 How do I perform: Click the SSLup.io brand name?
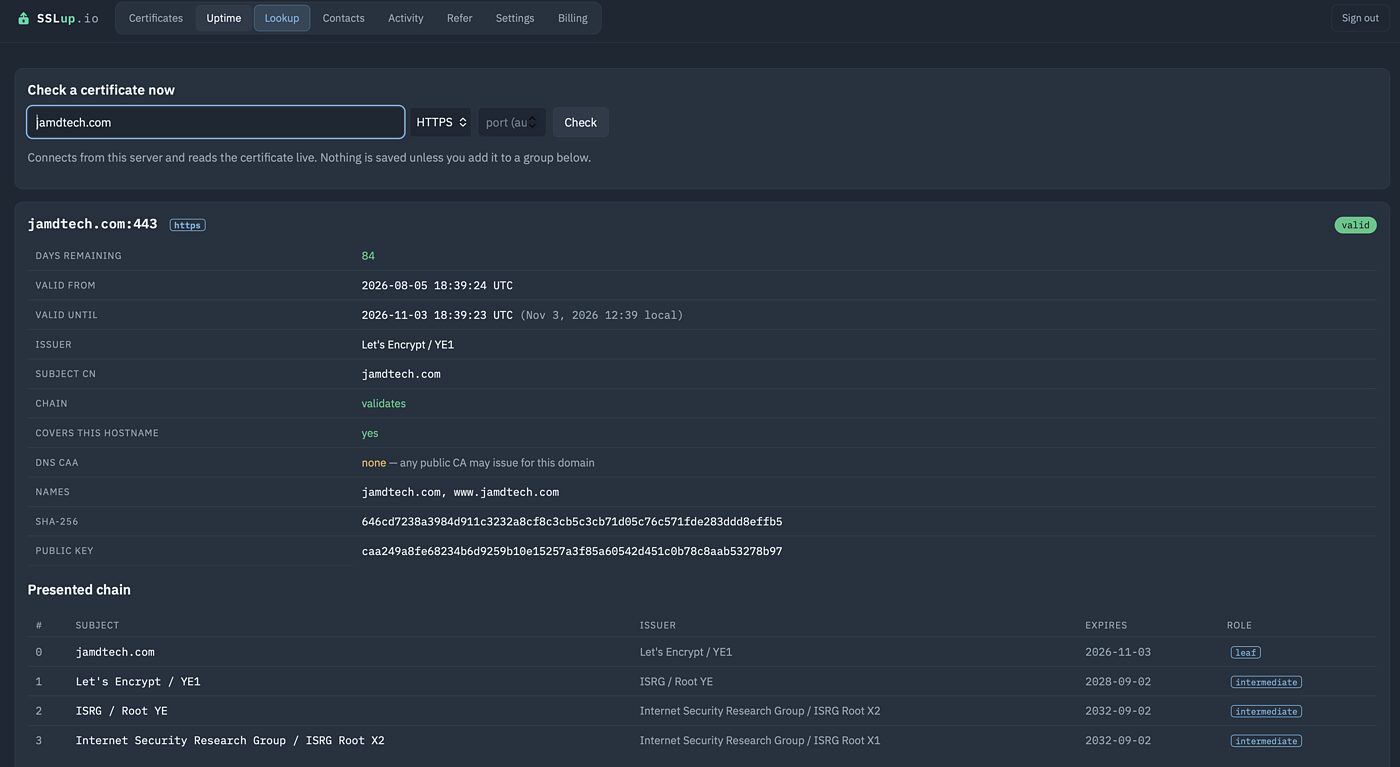68,18
